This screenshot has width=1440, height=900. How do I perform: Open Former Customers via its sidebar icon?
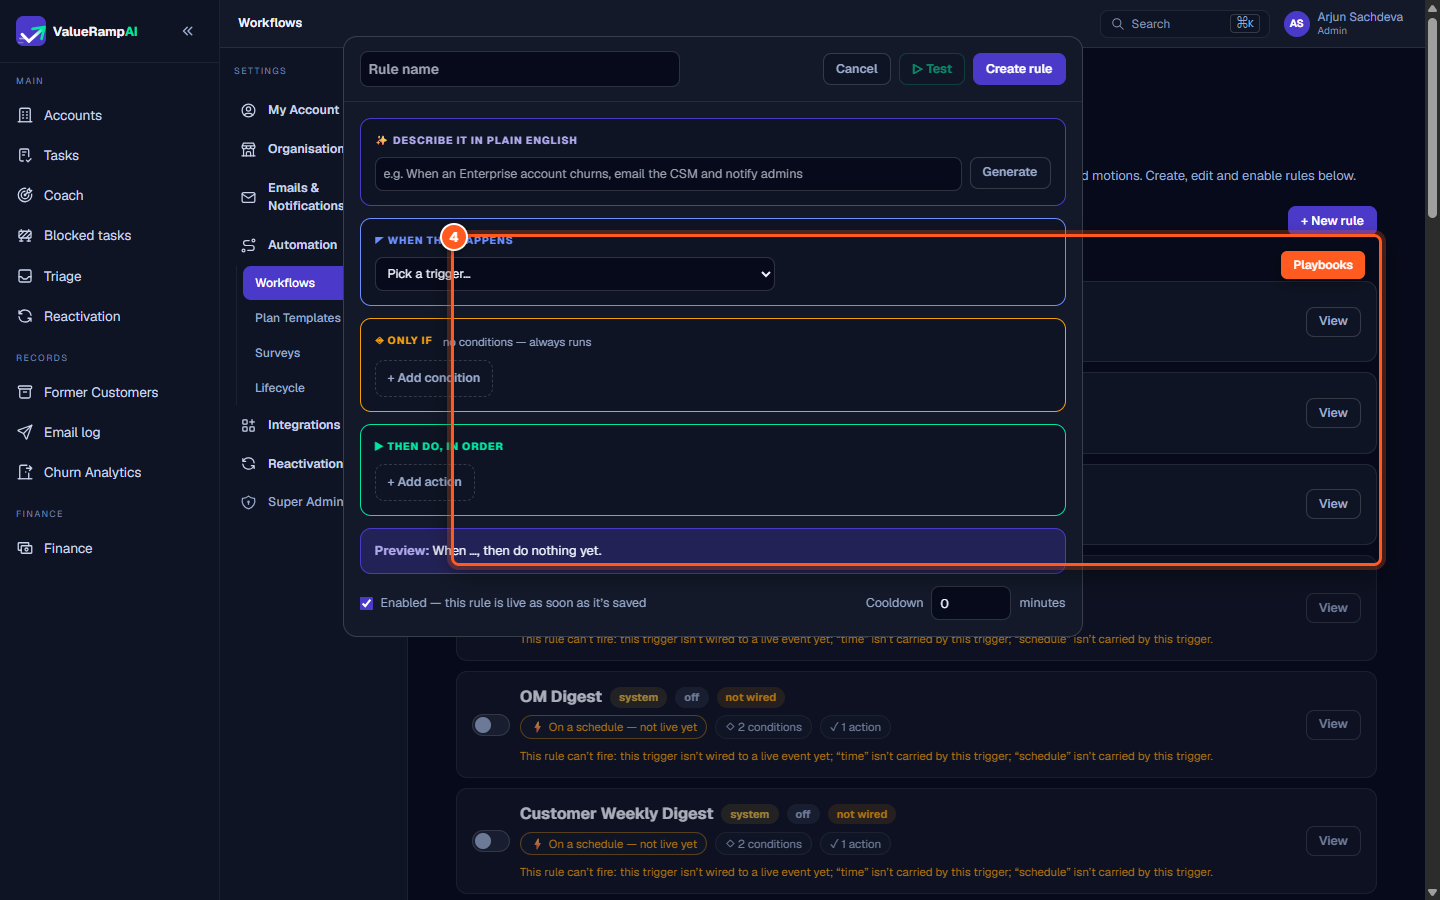click(x=25, y=392)
